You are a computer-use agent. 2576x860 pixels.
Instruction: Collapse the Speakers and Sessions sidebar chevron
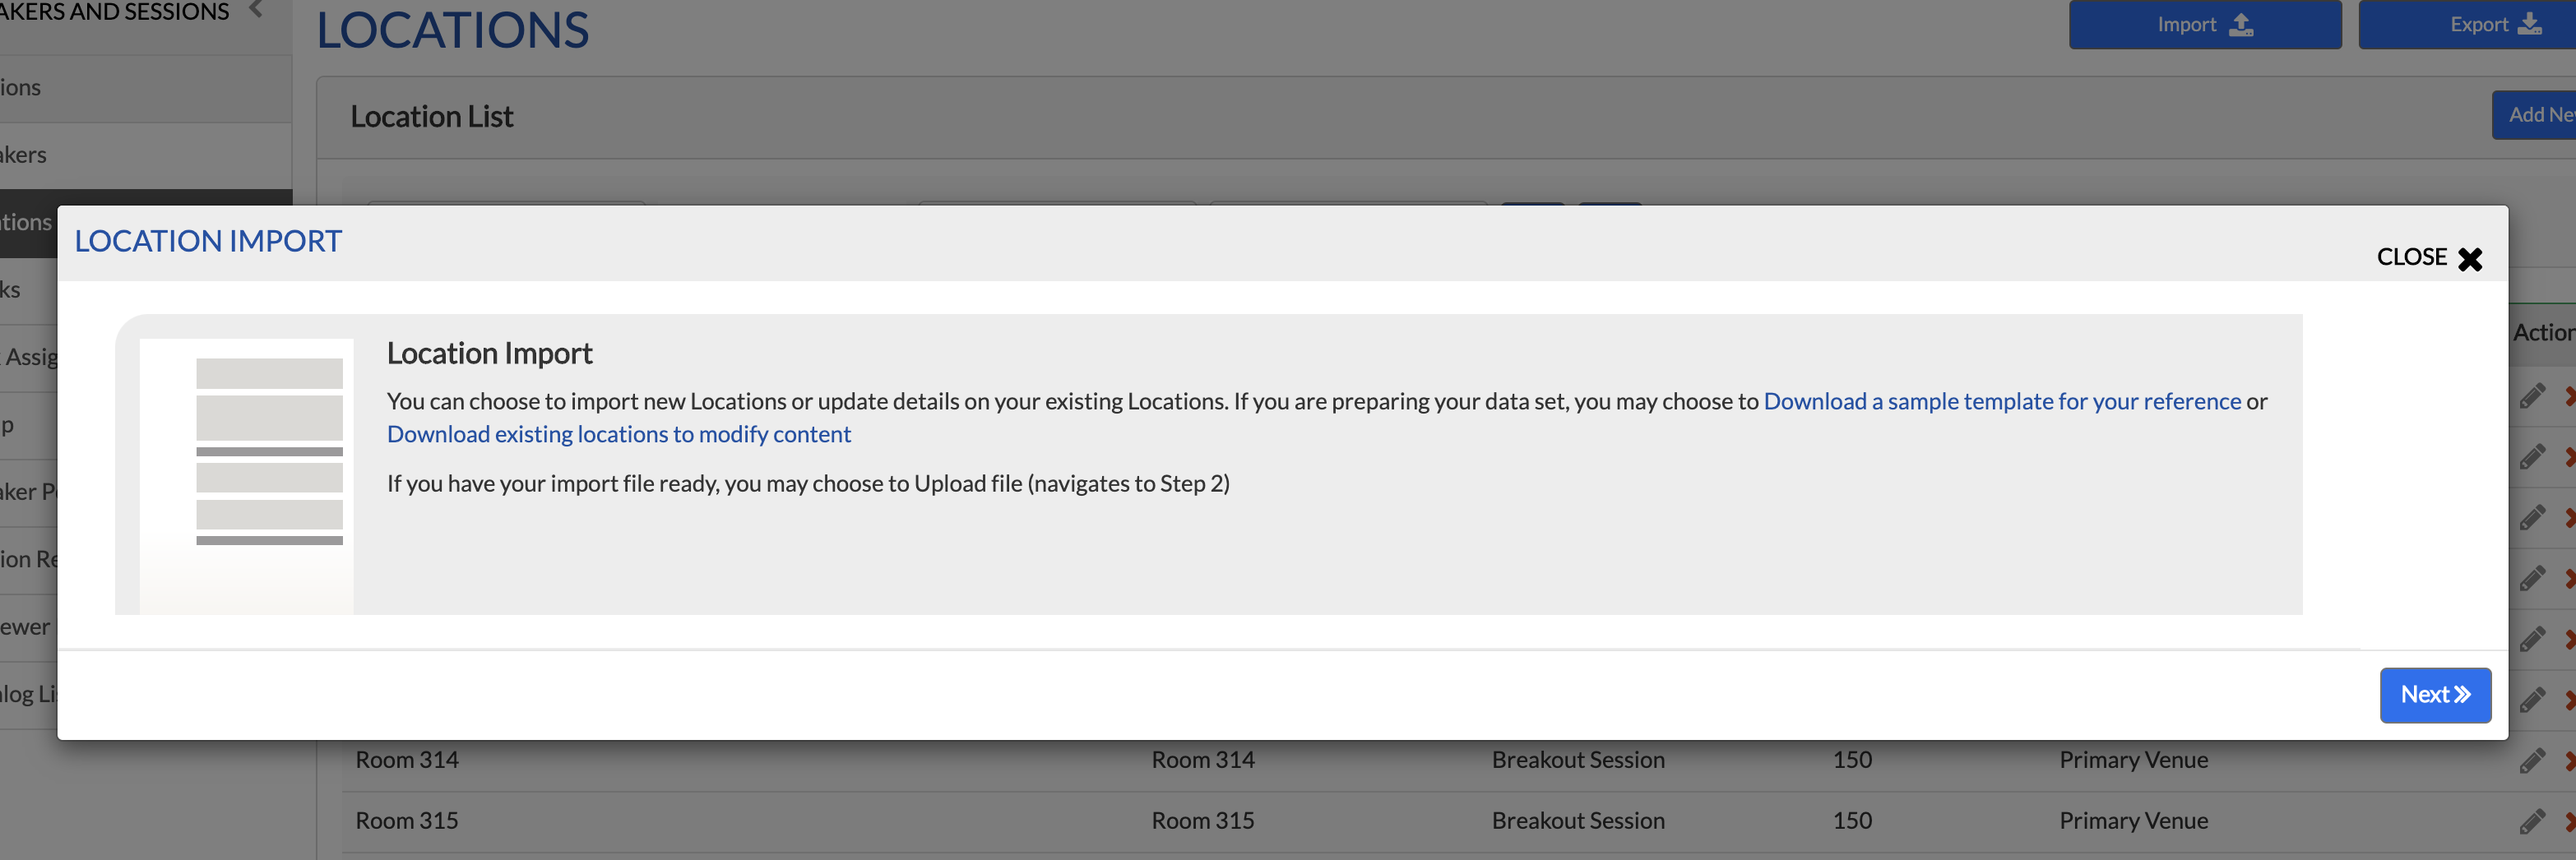click(256, 10)
